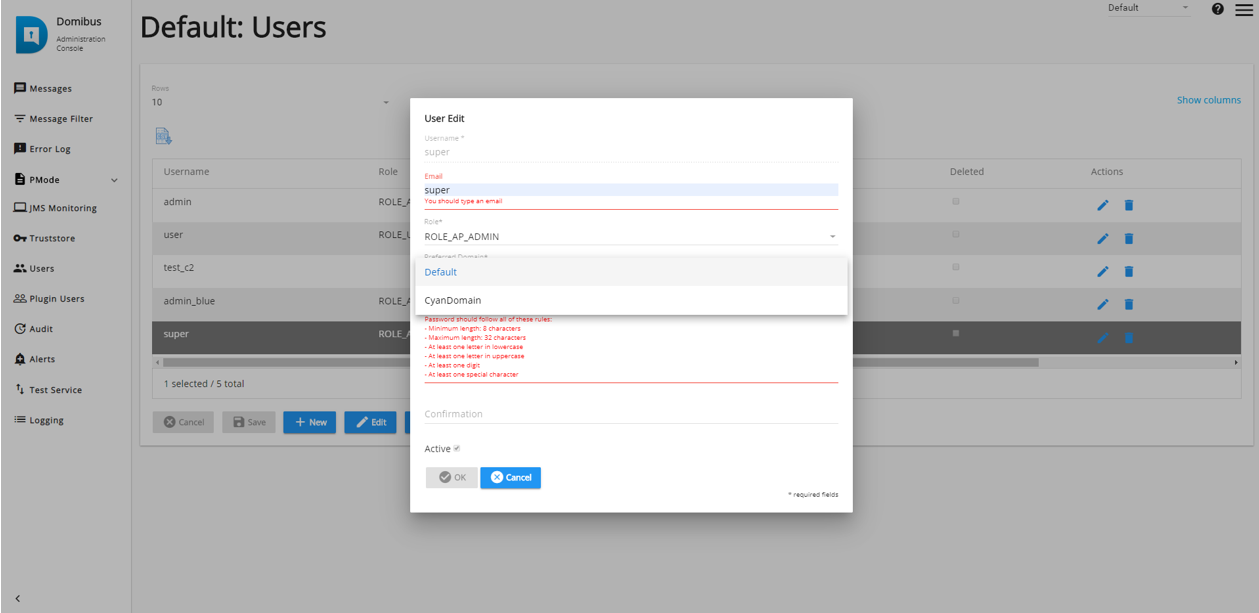Go to JMS Monitoring in sidebar
Viewport: 1259px width, 613px height.
(x=61, y=208)
